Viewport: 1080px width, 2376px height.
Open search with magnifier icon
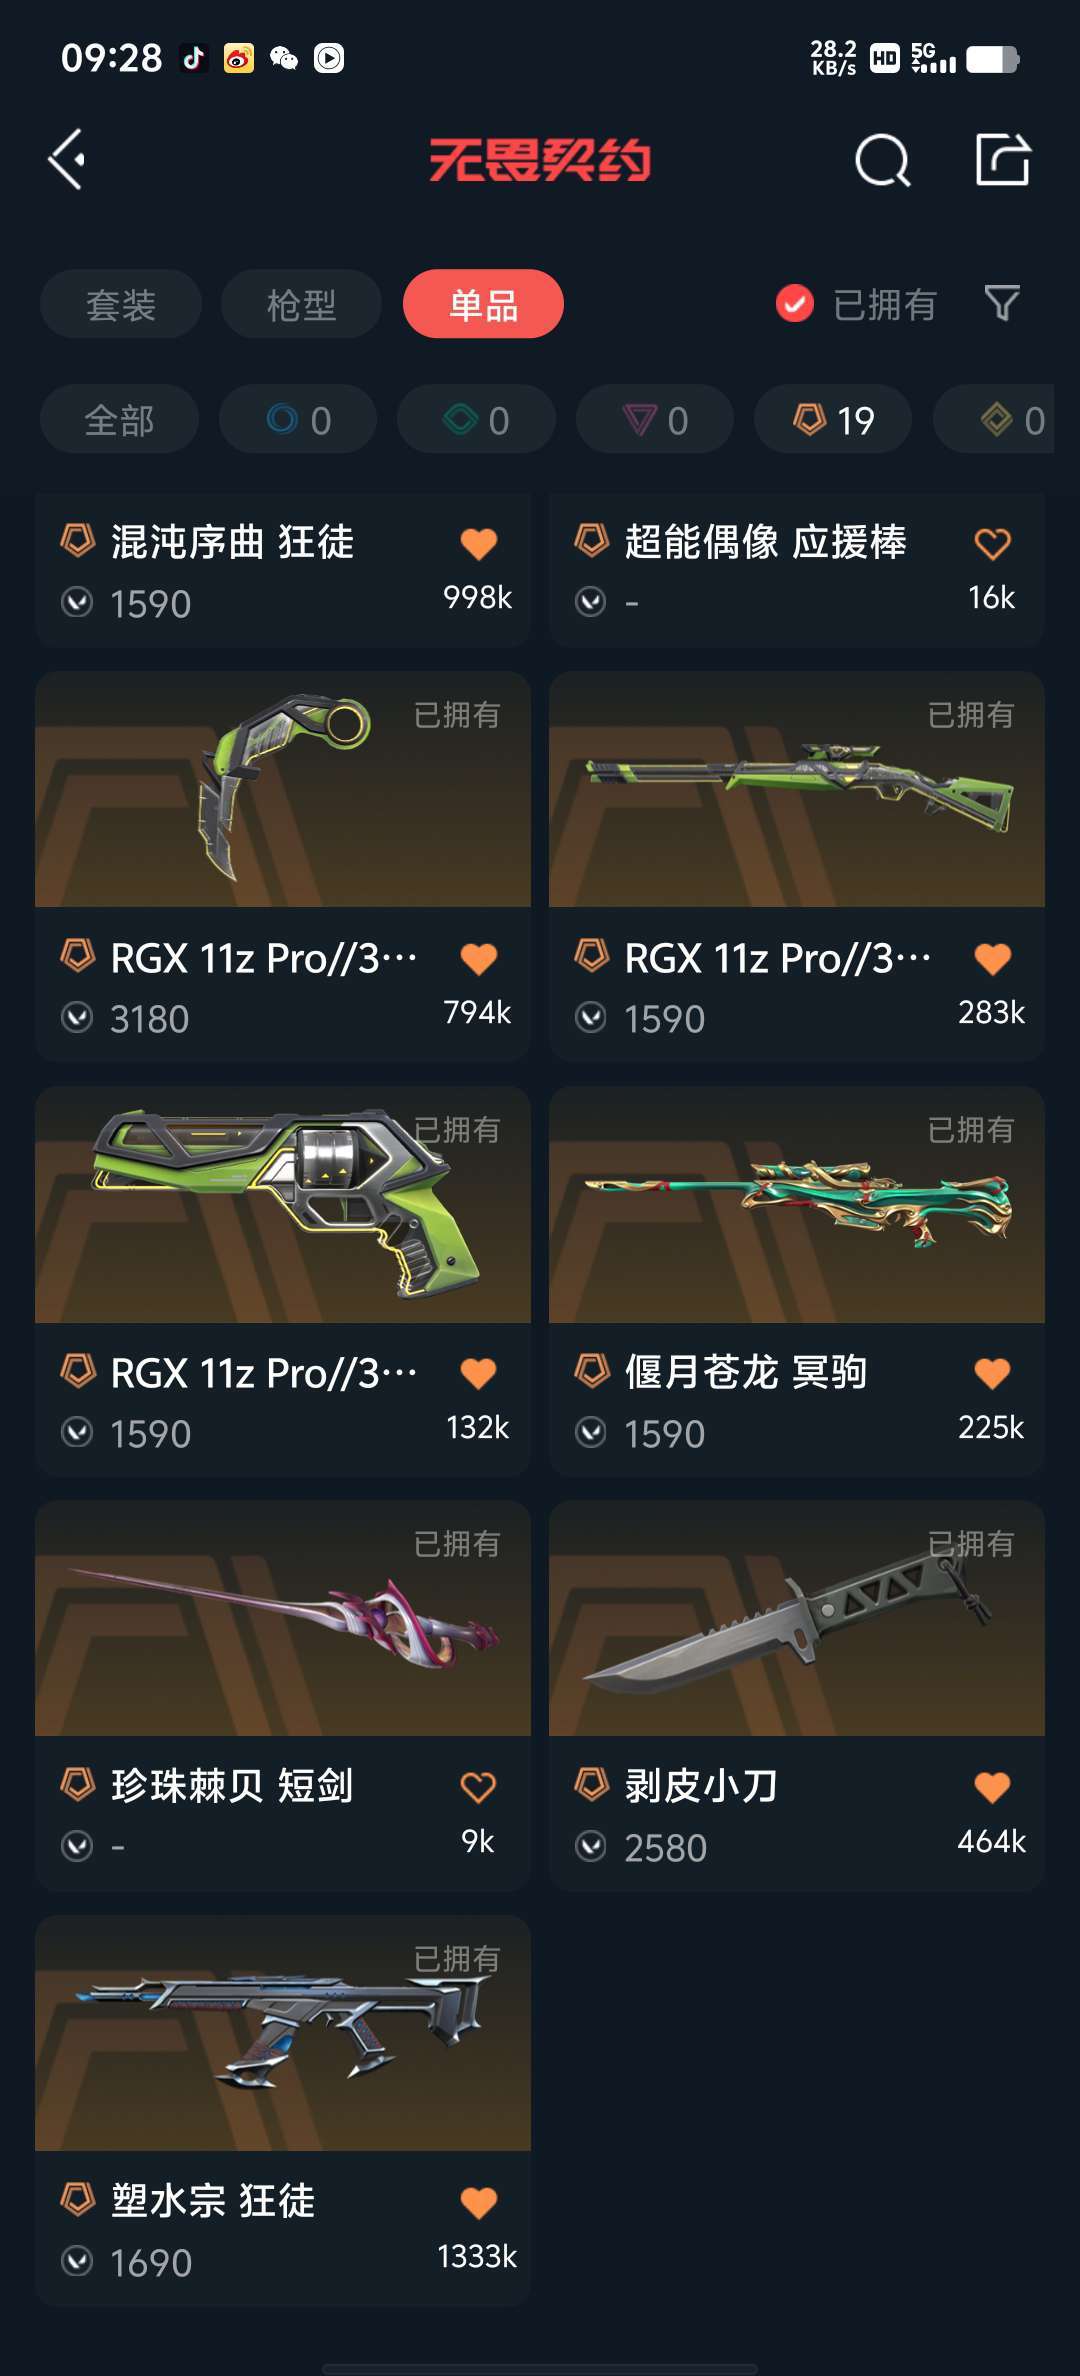coord(883,160)
